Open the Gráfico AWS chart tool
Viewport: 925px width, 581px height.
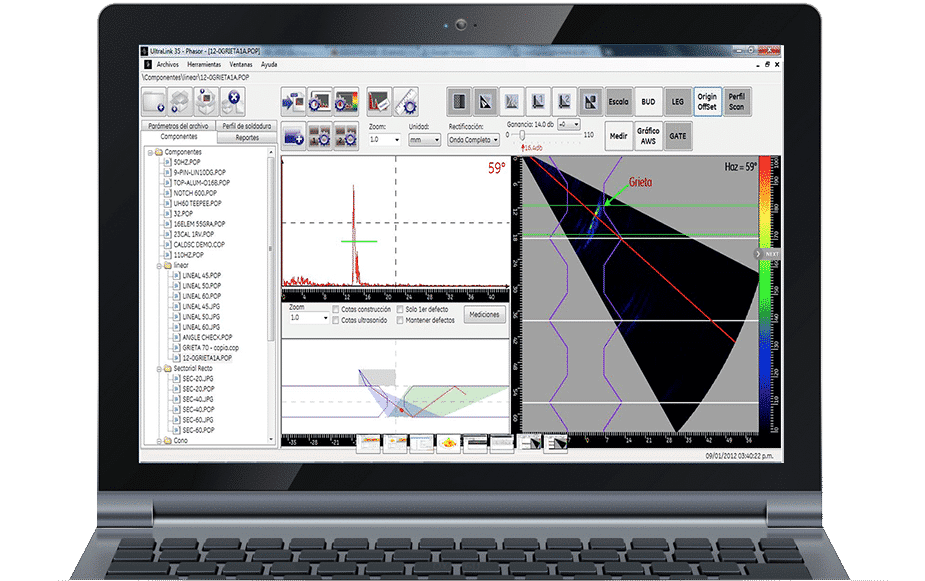(x=649, y=136)
